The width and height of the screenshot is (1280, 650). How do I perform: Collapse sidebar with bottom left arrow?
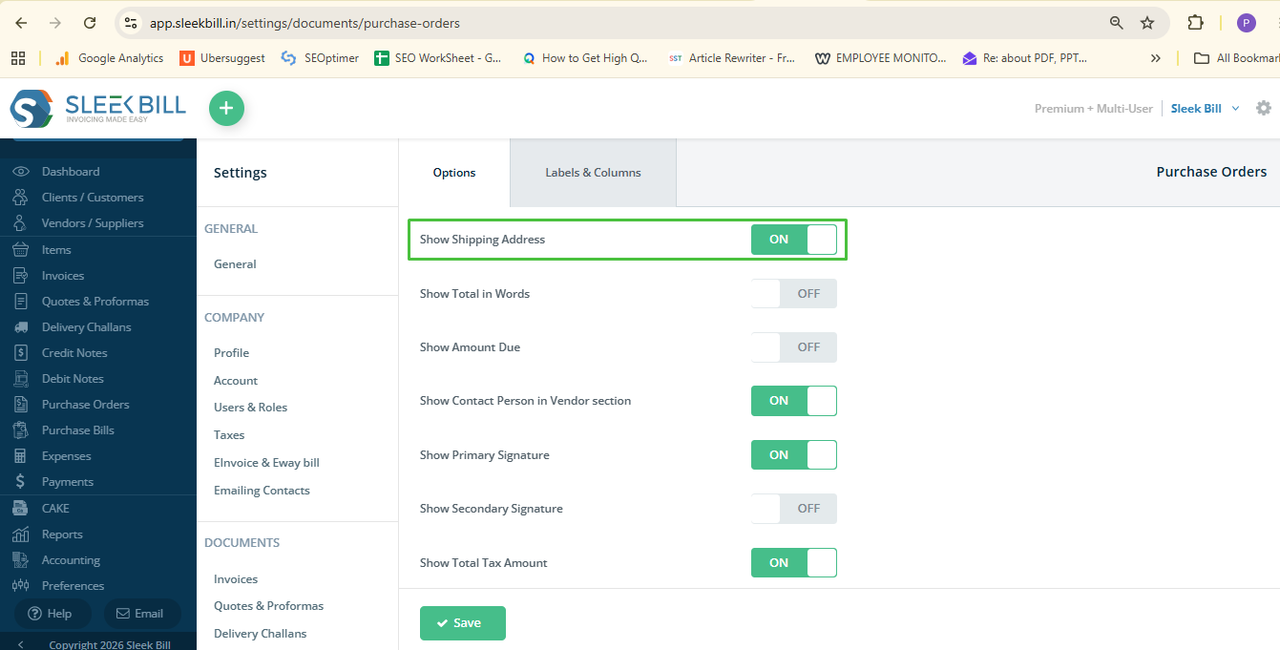pyautogui.click(x=20, y=644)
